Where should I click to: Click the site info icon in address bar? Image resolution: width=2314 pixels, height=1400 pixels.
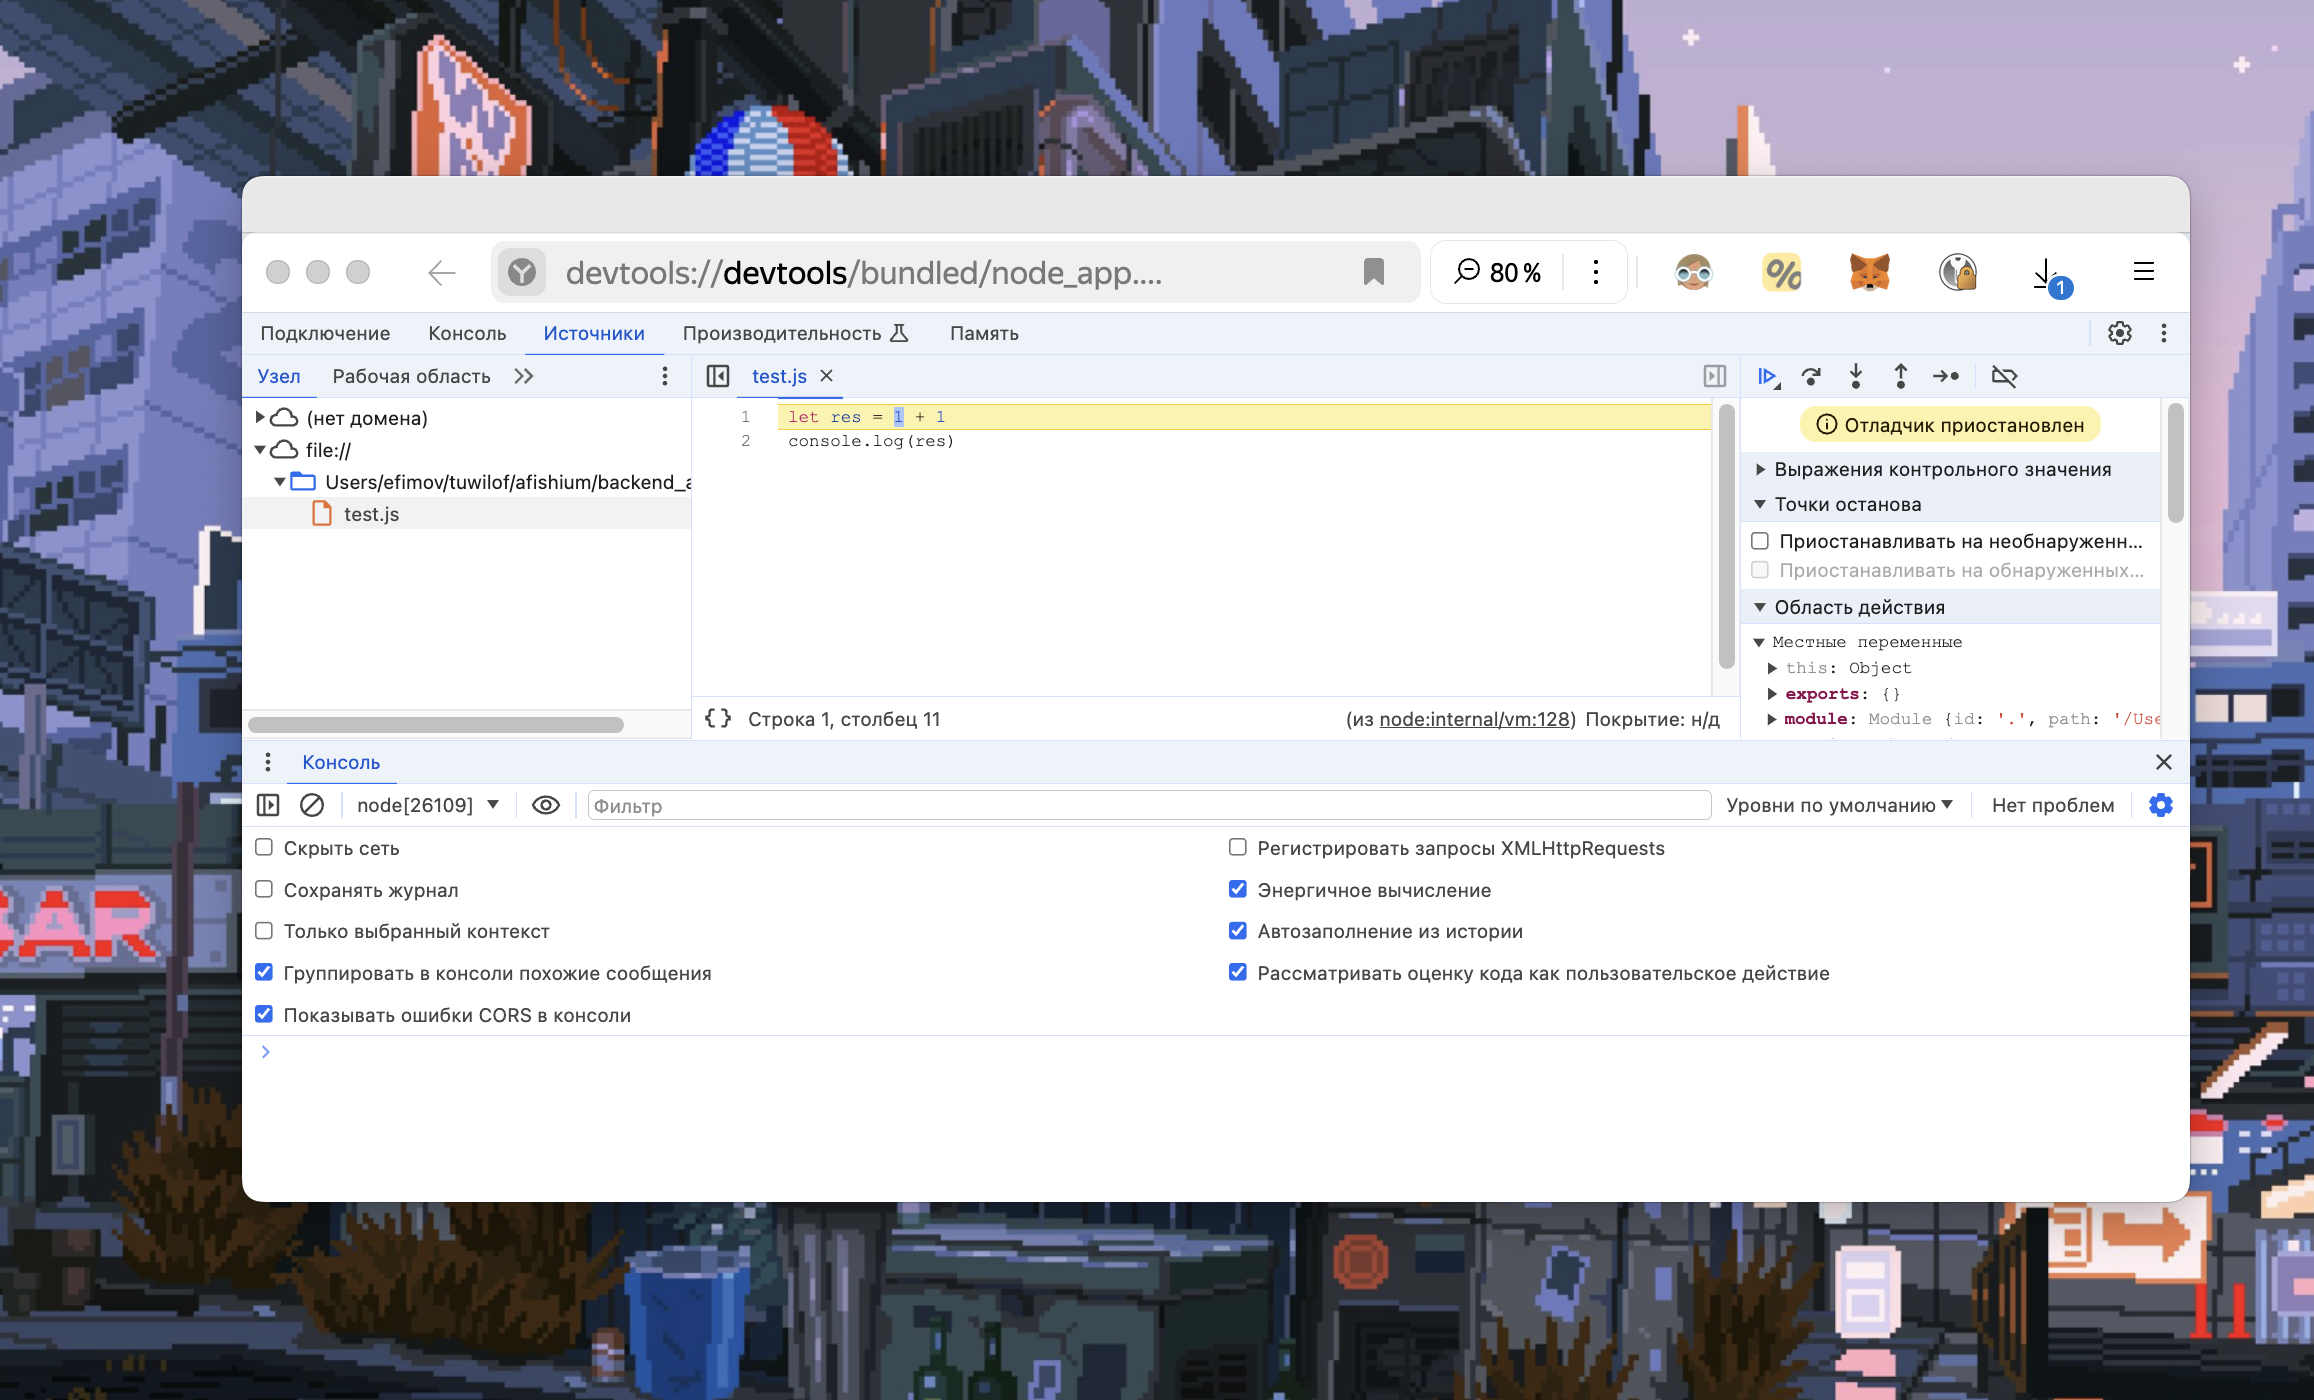pos(522,272)
